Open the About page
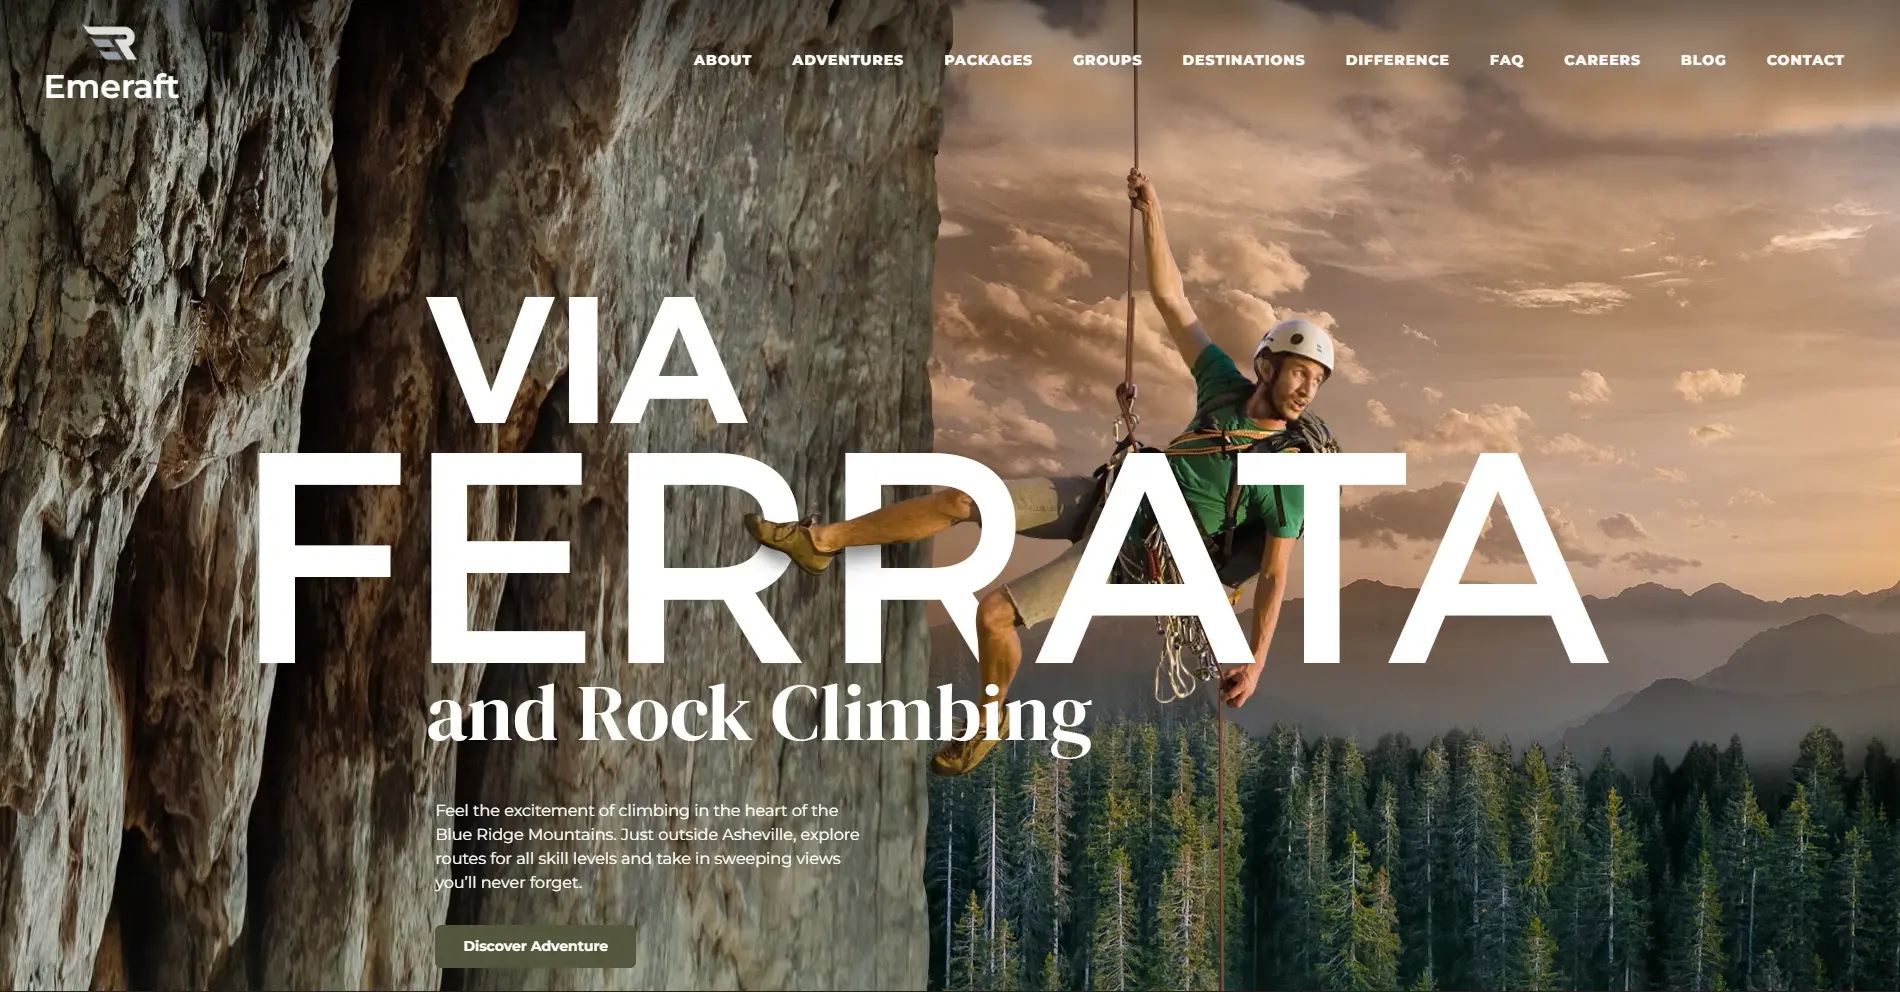Image resolution: width=1900 pixels, height=992 pixels. coord(722,60)
